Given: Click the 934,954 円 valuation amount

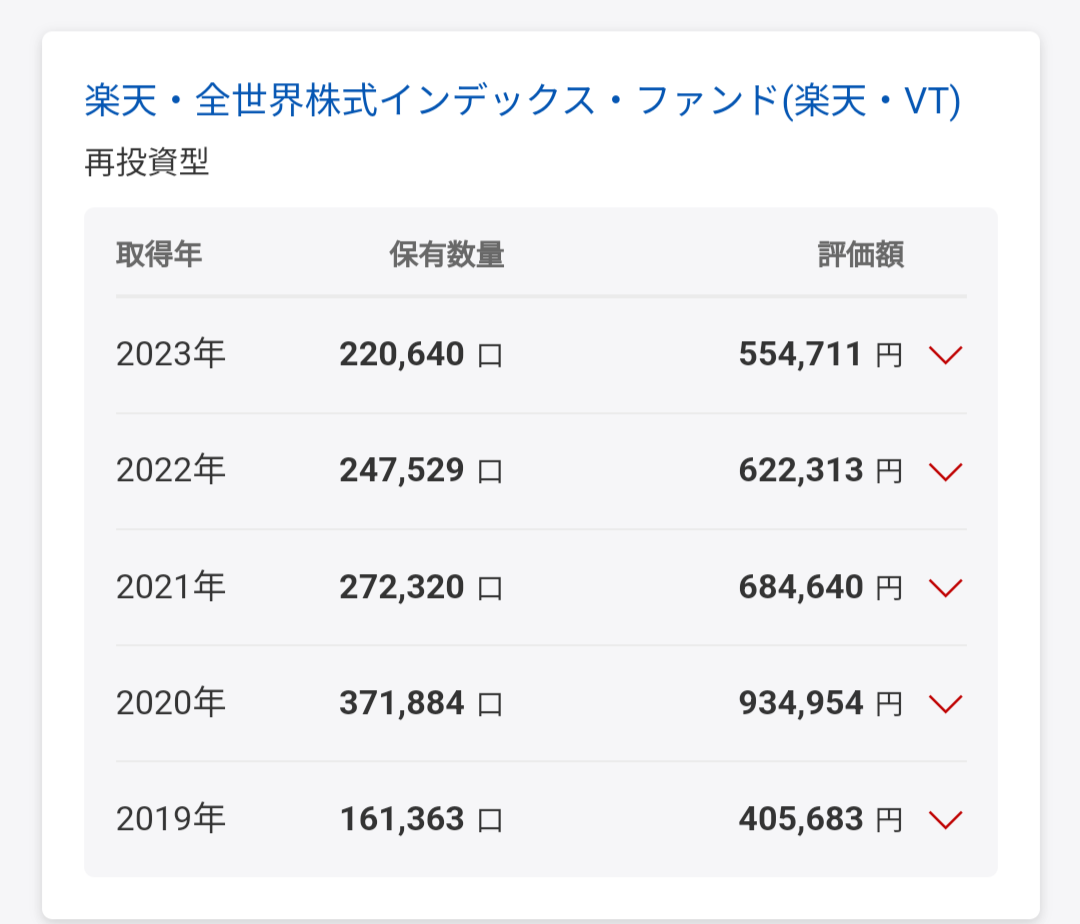Looking at the screenshot, I should (820, 703).
